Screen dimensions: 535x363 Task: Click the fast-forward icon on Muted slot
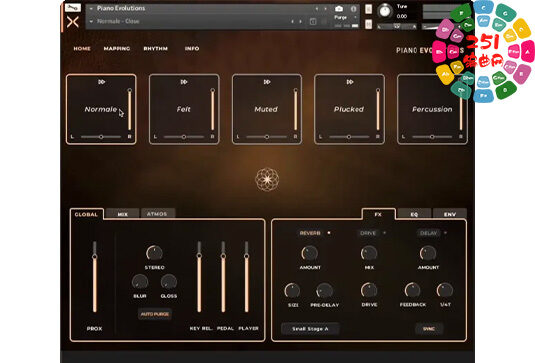point(267,82)
